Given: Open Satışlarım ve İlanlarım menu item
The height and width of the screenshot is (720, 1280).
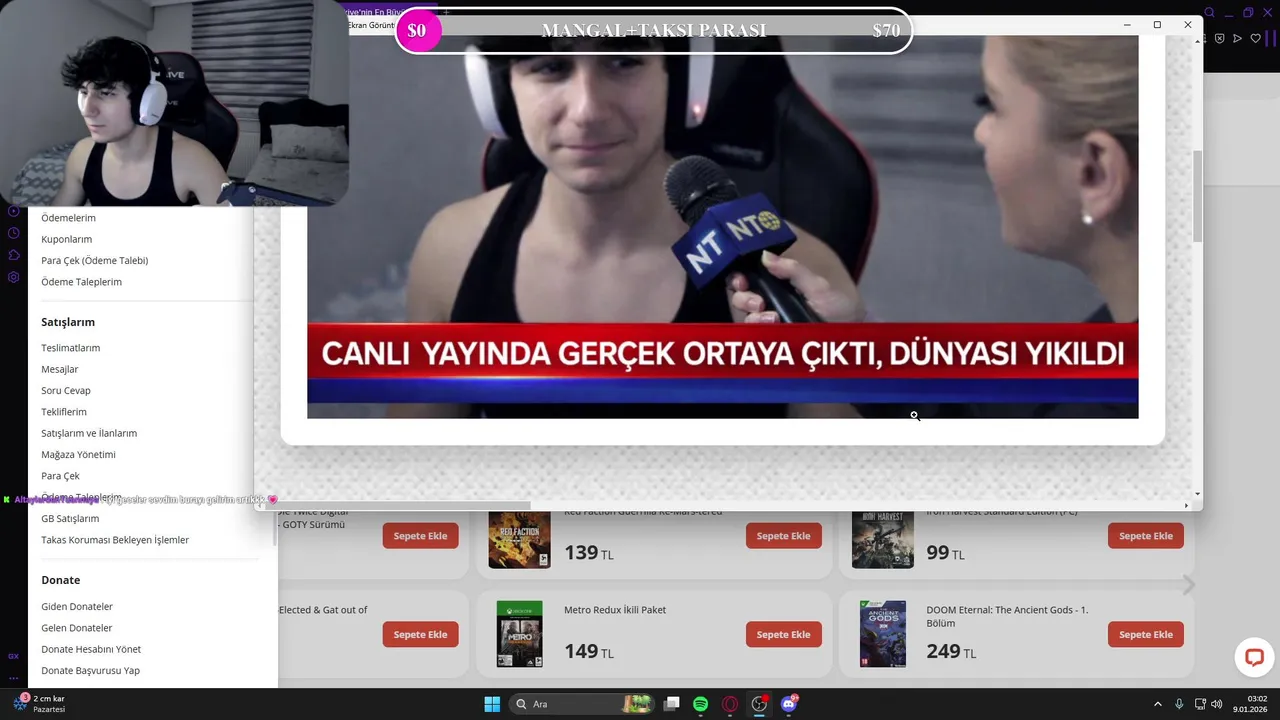Looking at the screenshot, I should click(x=89, y=433).
